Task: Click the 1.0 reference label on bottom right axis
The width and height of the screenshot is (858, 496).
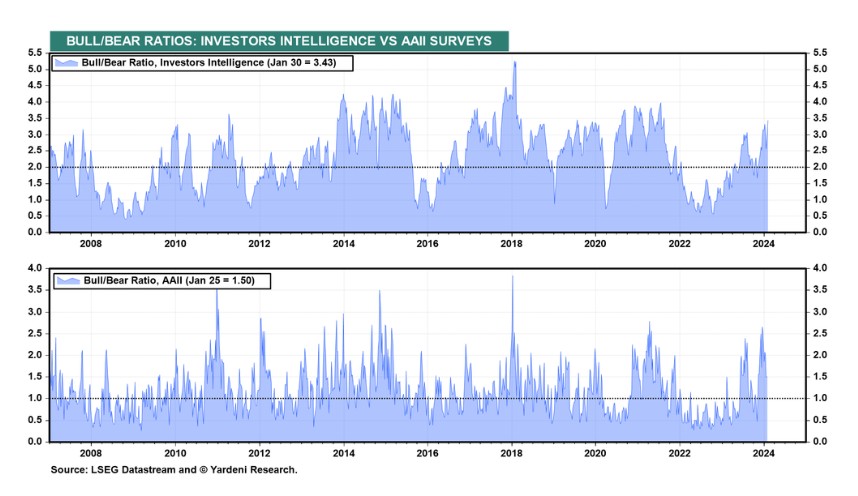Action: tap(820, 398)
